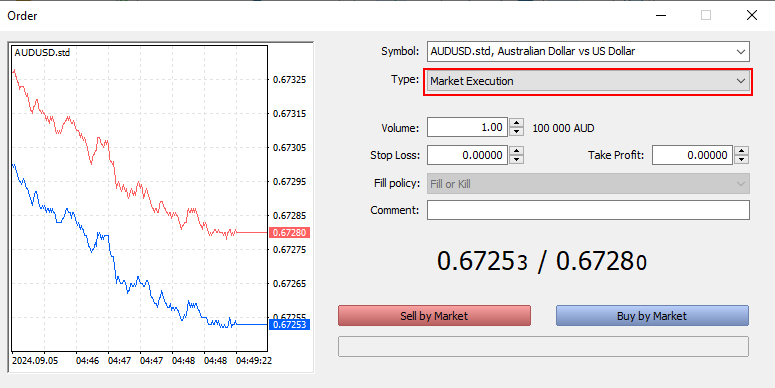
Task: Click the 04:49:22 time label on chart
Action: pyautogui.click(x=254, y=360)
